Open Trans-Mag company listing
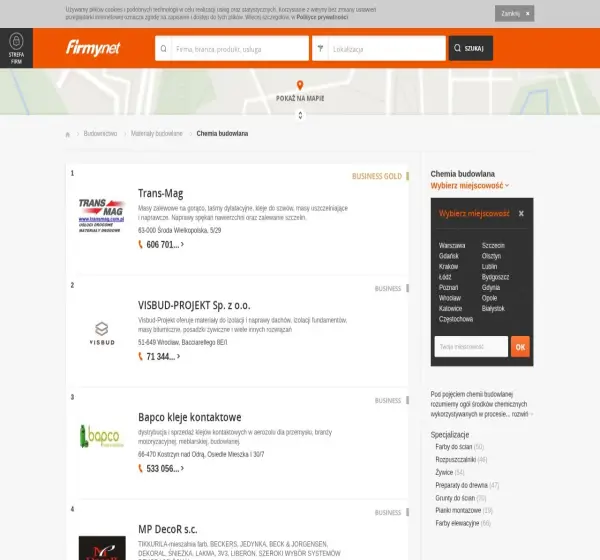Viewport: 600px width, 560px height. (x=161, y=193)
